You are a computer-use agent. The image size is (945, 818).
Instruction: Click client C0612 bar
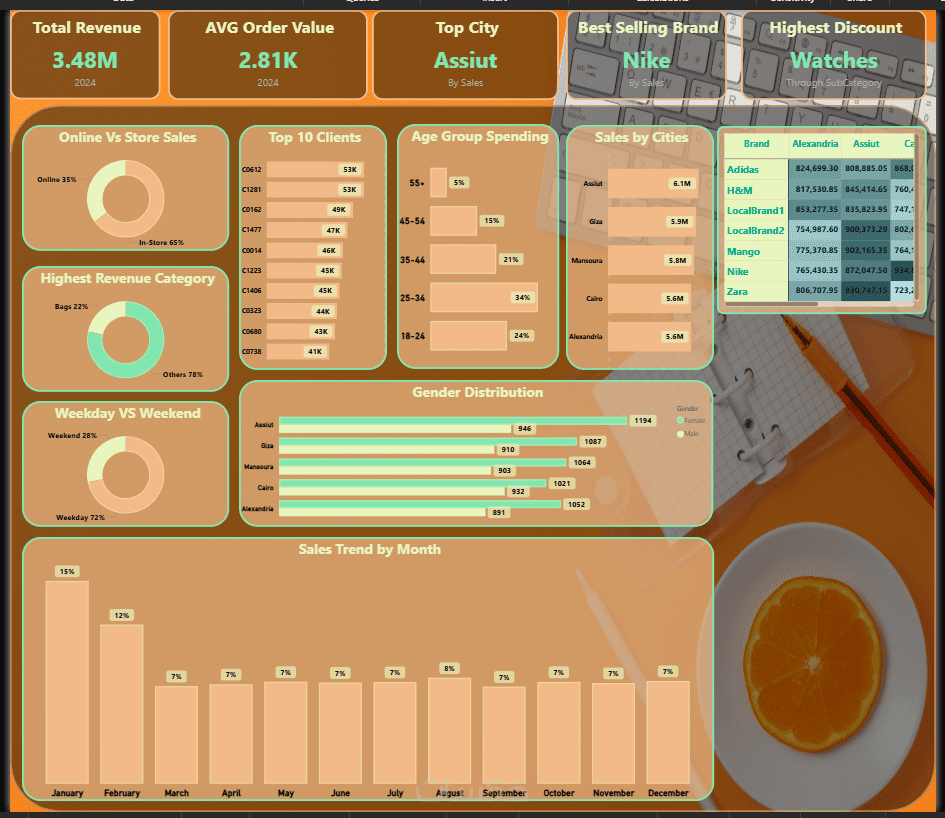click(x=315, y=169)
